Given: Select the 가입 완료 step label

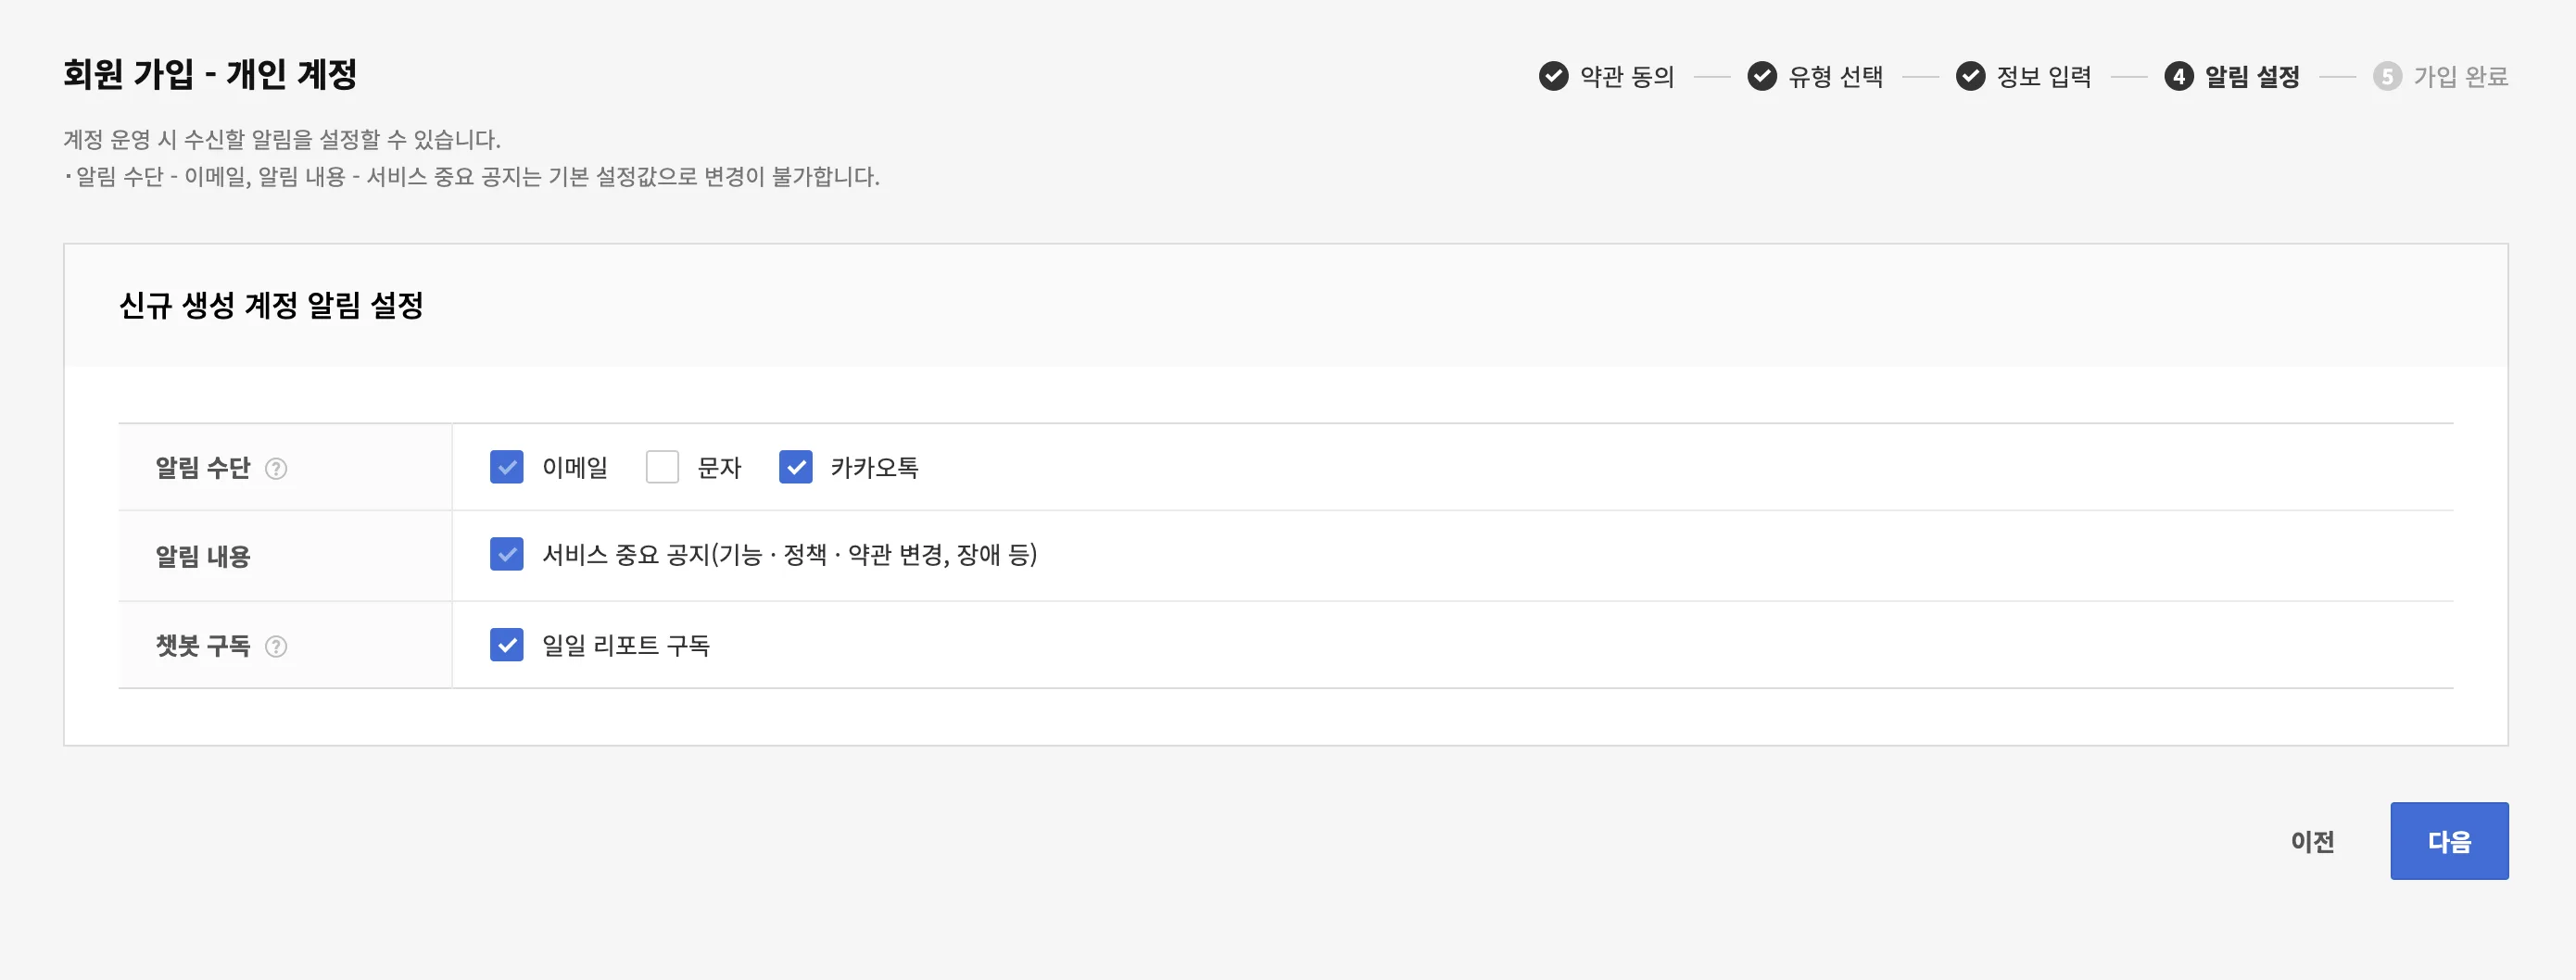Looking at the screenshot, I should tap(2460, 76).
